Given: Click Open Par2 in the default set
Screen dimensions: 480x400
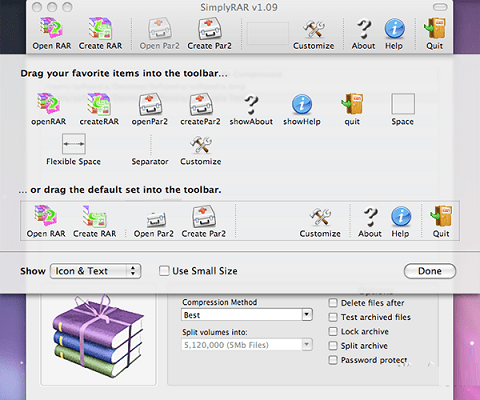Looking at the screenshot, I should click(154, 224).
